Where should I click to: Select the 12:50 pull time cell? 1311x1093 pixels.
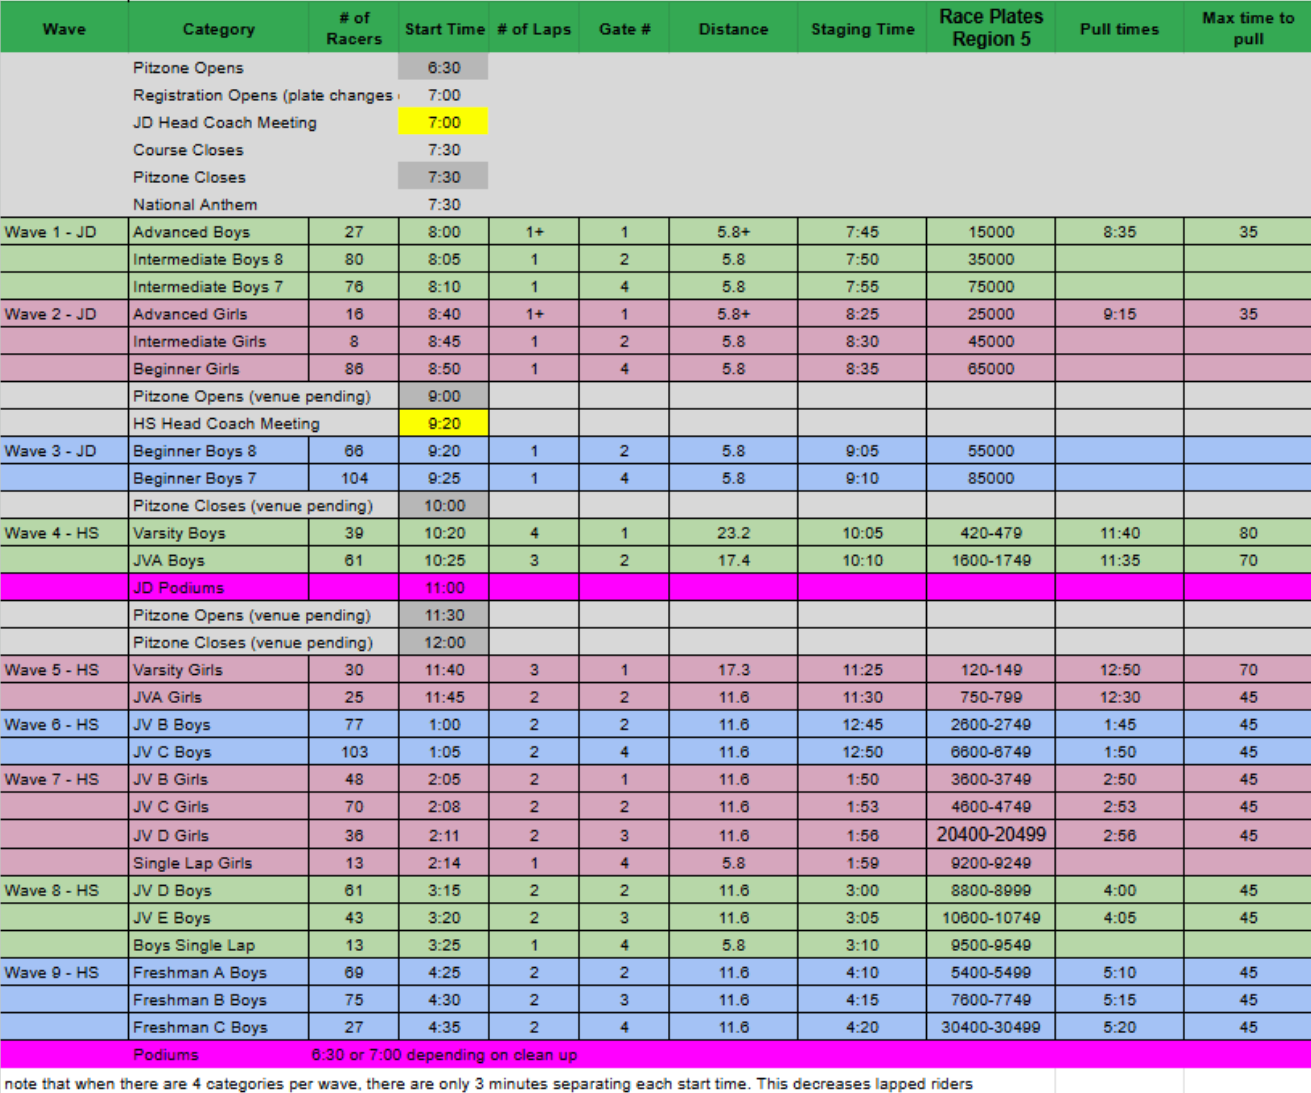(x=1119, y=670)
